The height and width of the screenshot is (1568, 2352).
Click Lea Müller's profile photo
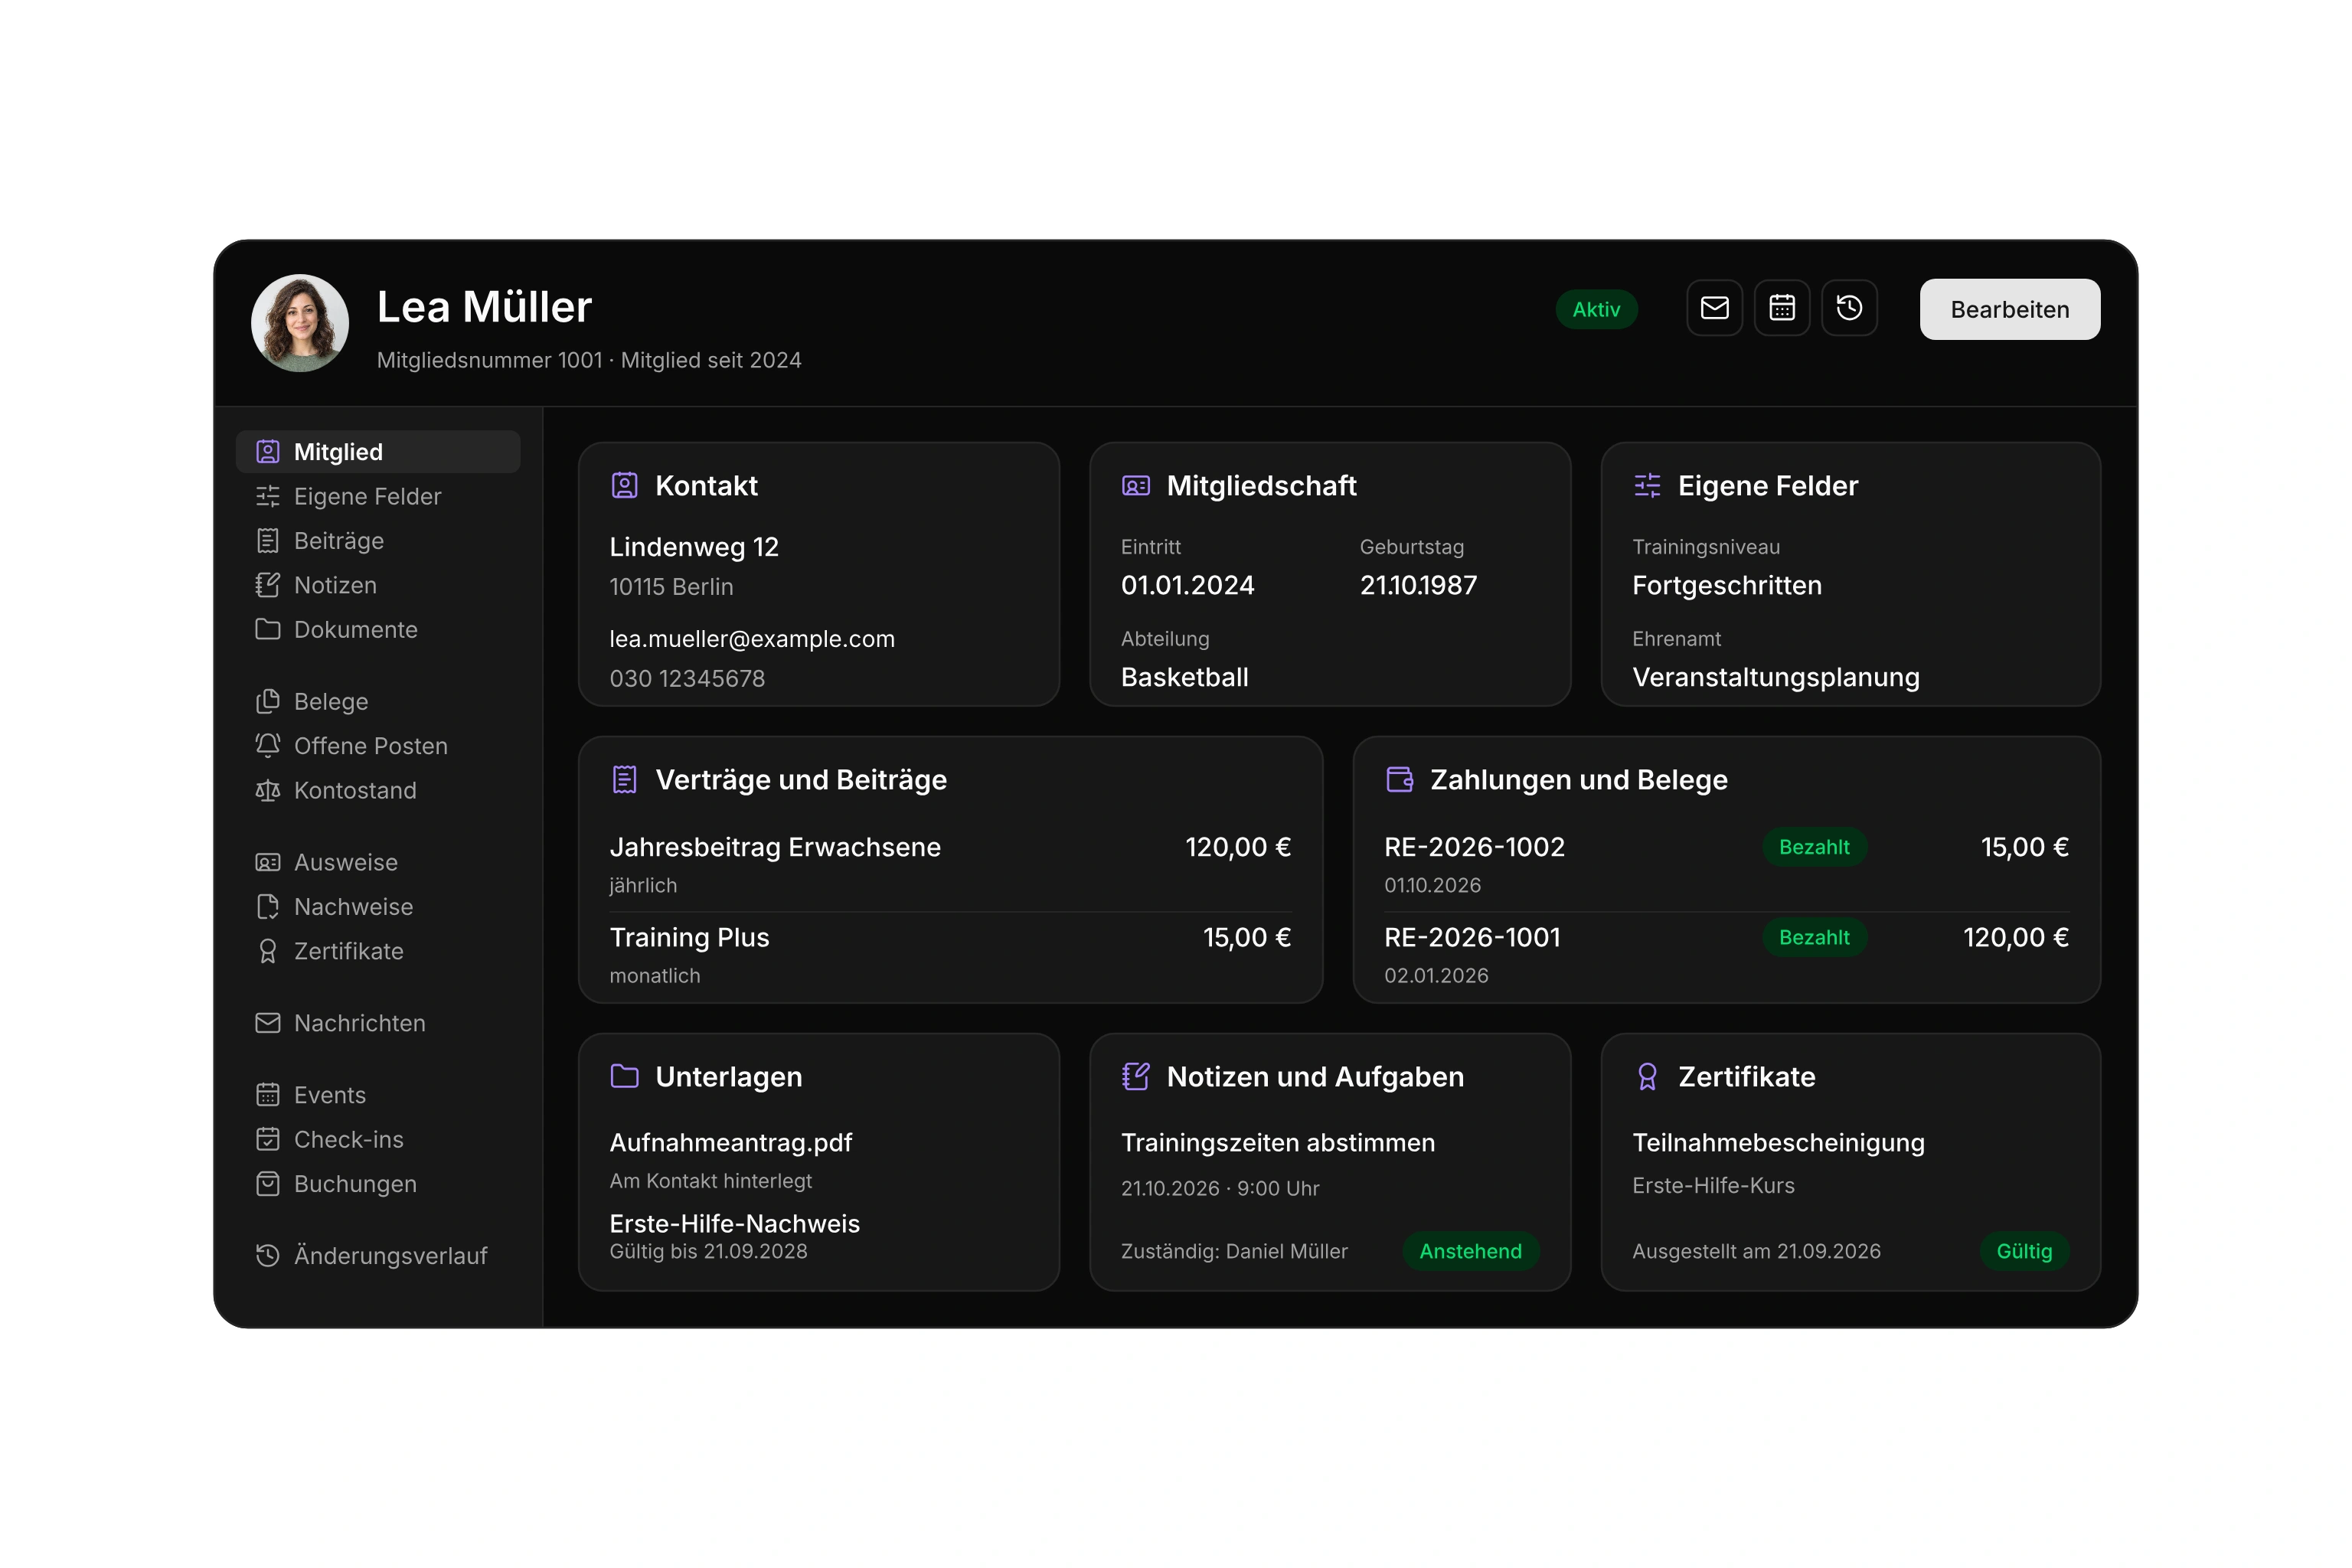click(x=300, y=323)
